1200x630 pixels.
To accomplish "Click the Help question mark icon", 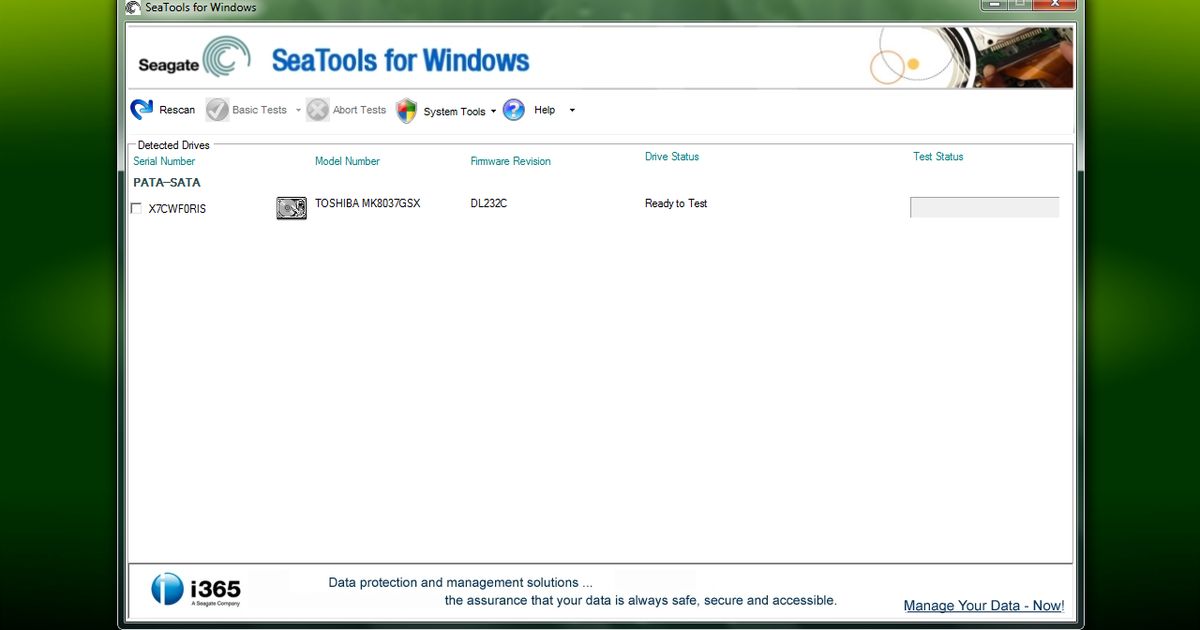I will coord(513,110).
